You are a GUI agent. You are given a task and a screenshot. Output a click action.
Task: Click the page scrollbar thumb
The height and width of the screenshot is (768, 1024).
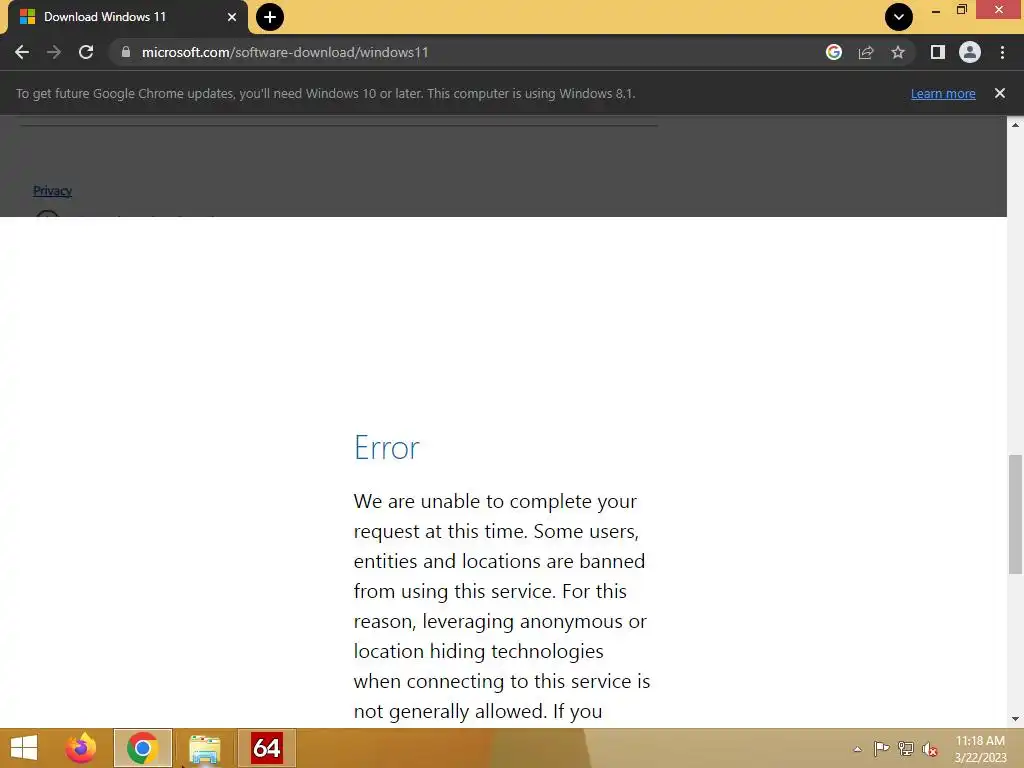click(1015, 514)
